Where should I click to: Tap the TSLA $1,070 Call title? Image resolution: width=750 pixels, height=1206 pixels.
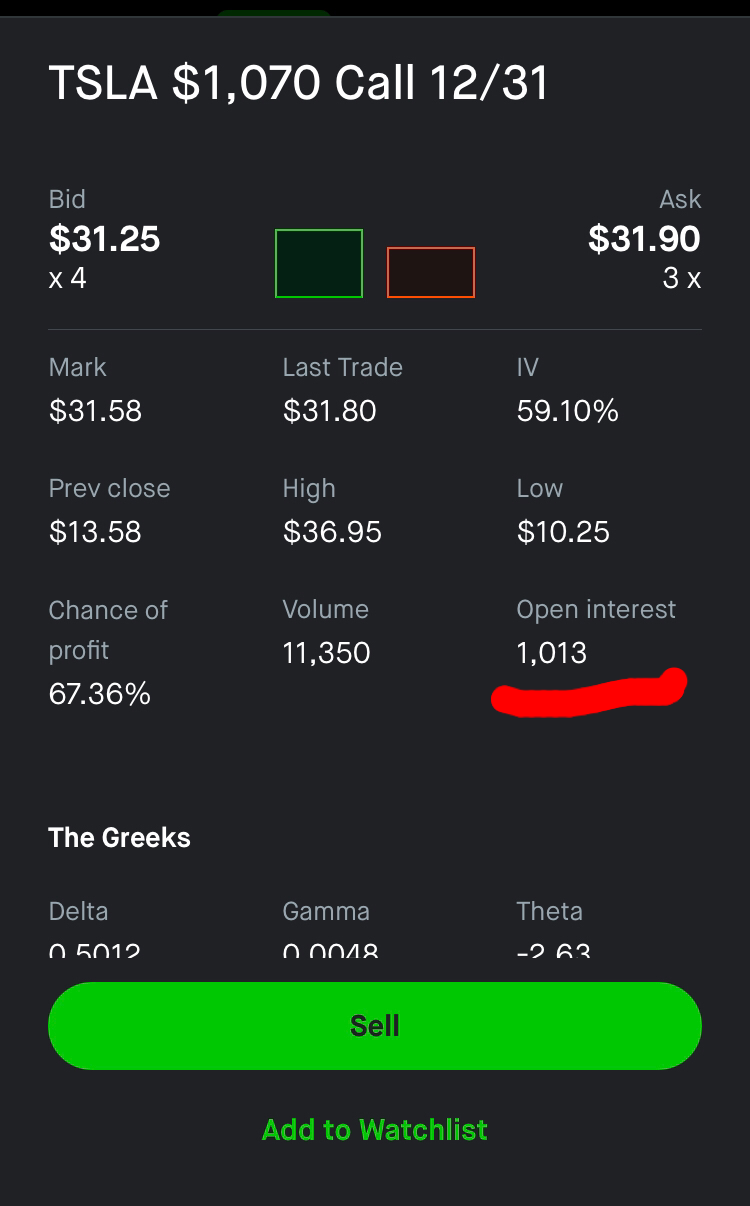[299, 83]
